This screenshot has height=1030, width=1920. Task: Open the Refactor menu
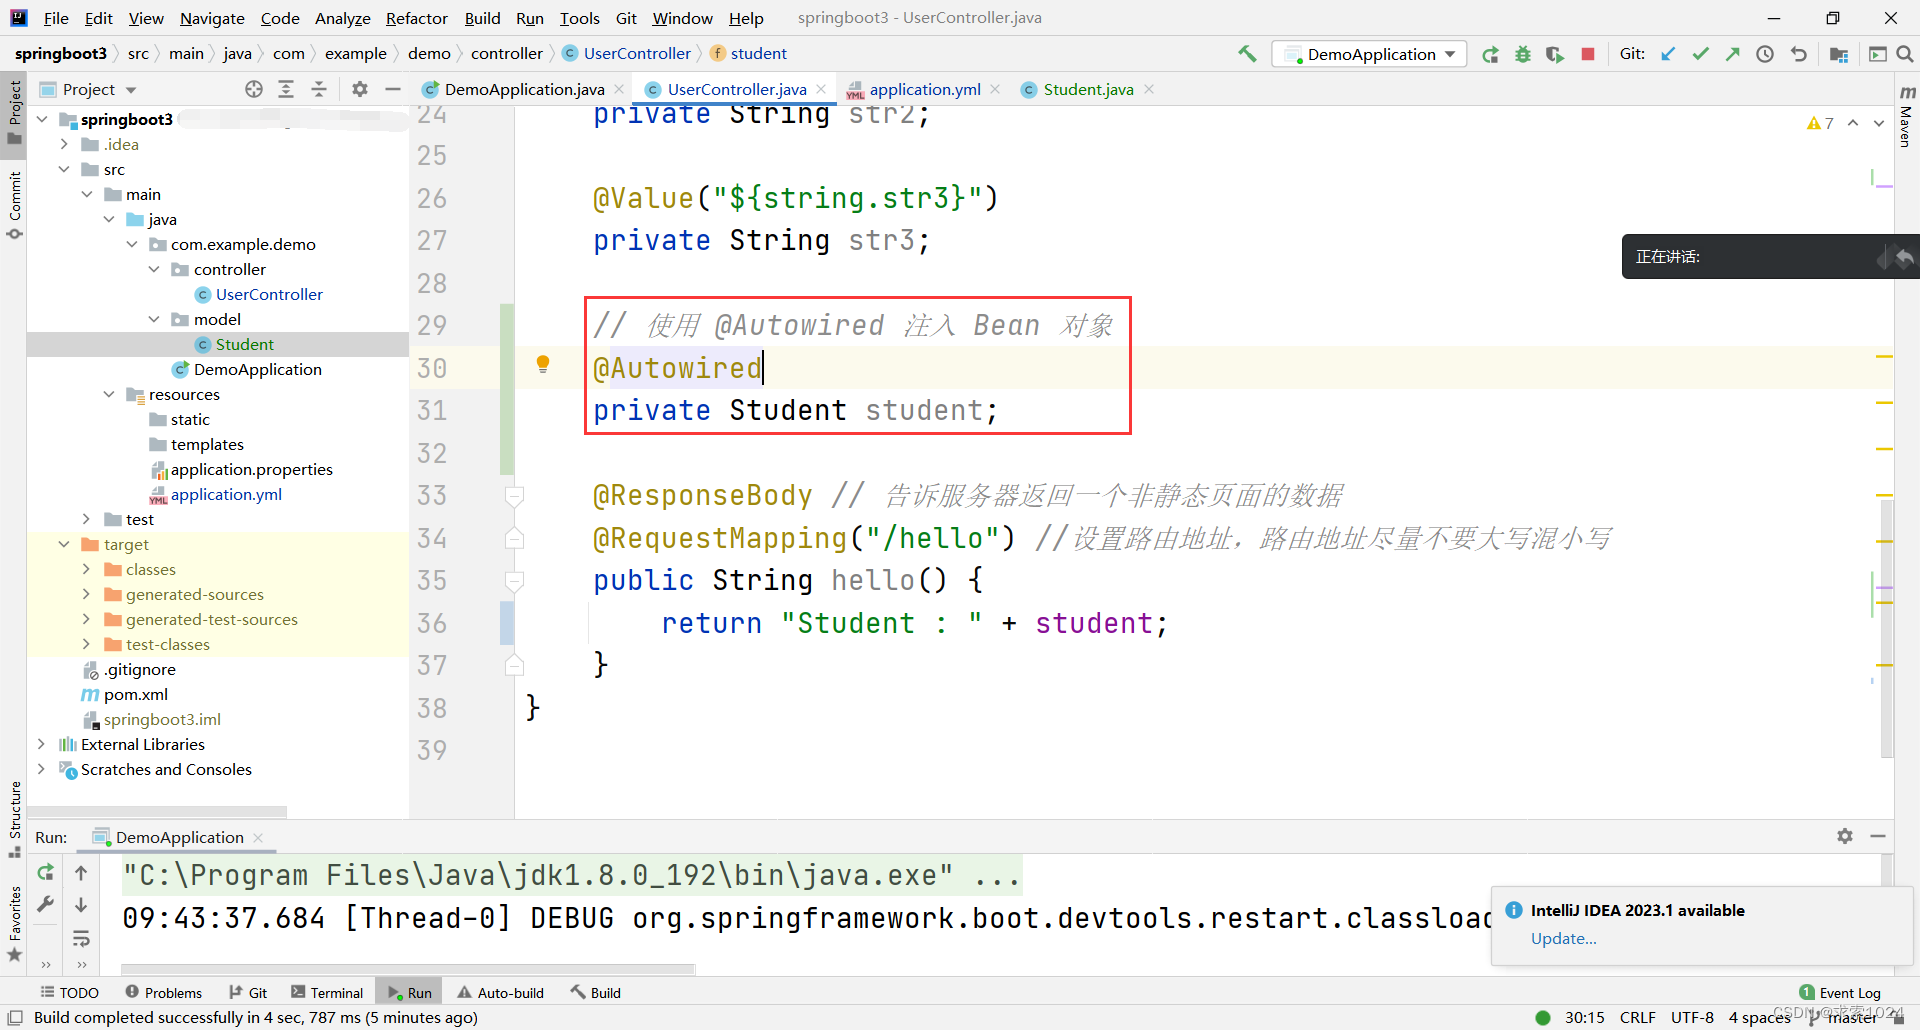point(416,18)
